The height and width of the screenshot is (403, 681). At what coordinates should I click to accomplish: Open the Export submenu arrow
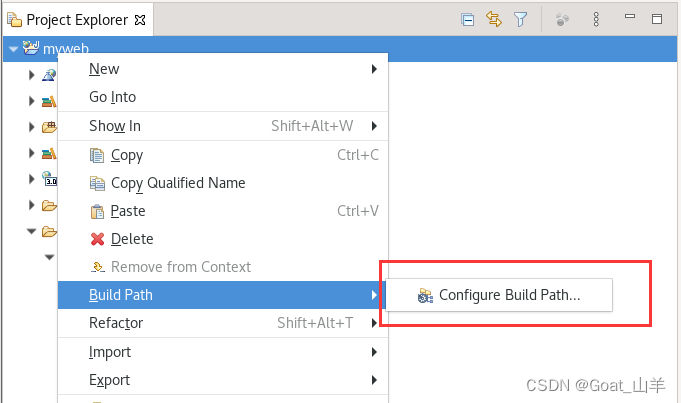[x=374, y=380]
